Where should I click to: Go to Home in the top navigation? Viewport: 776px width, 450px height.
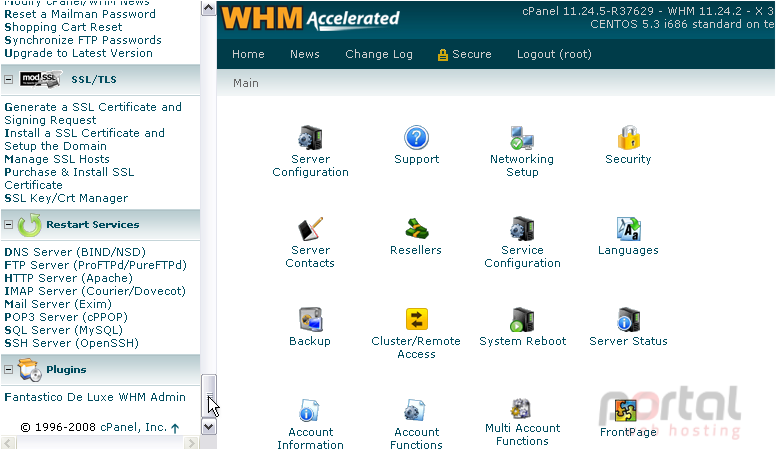248,54
